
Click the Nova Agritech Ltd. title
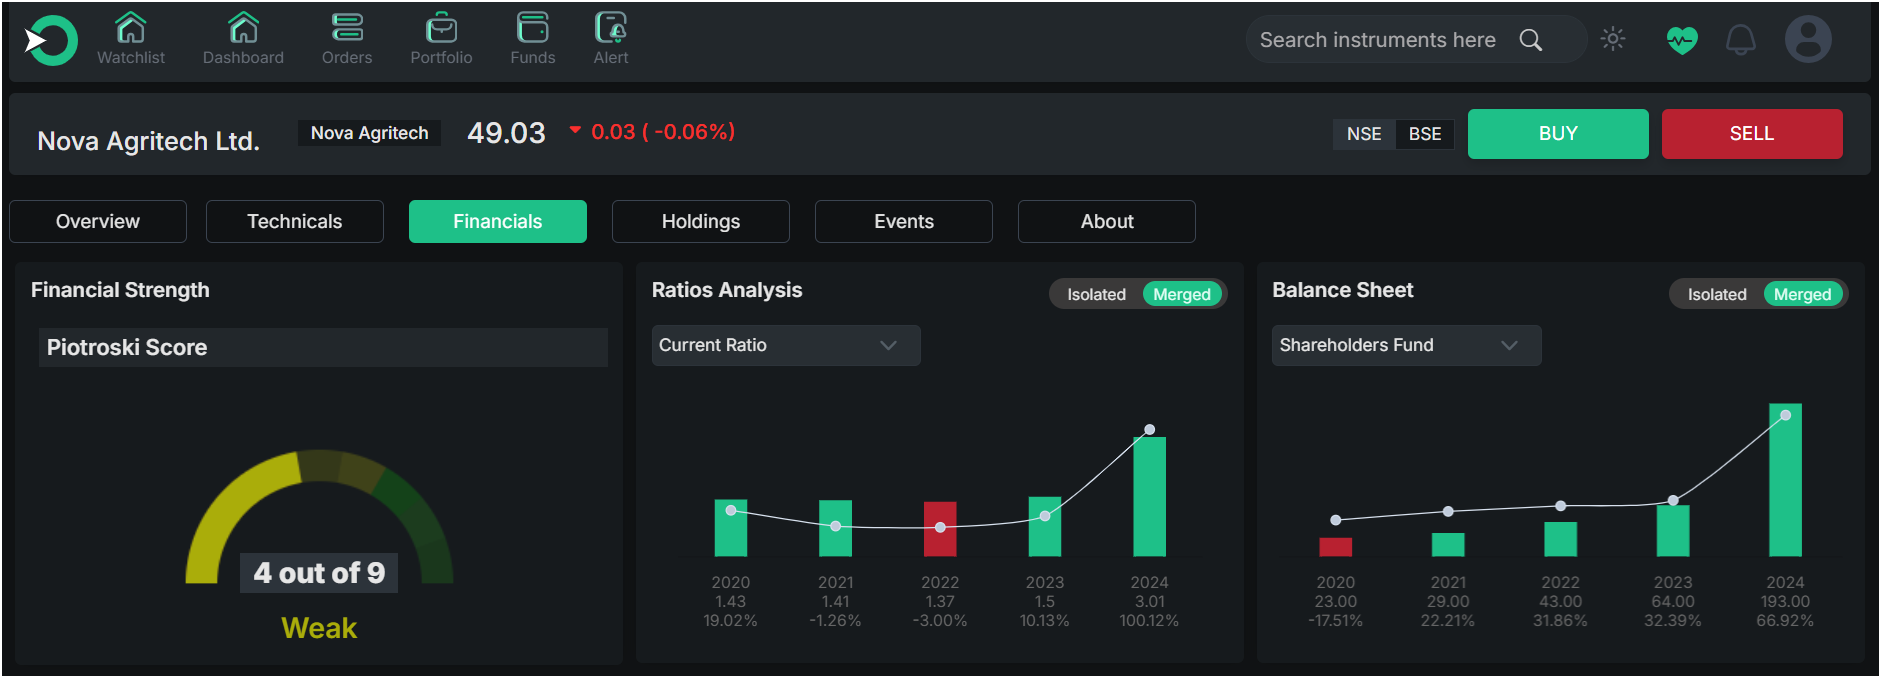coord(148,141)
